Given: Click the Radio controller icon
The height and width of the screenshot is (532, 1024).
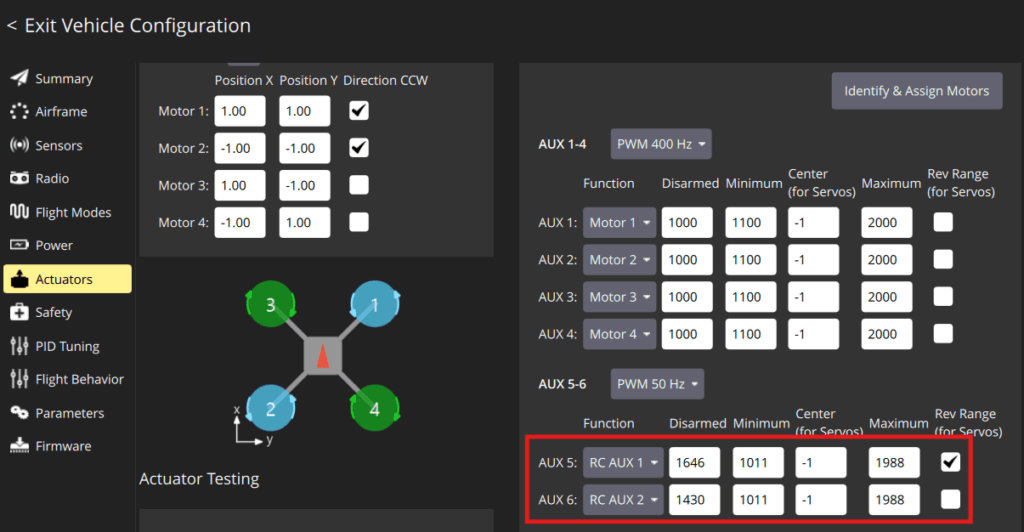Looking at the screenshot, I should click(x=20, y=178).
